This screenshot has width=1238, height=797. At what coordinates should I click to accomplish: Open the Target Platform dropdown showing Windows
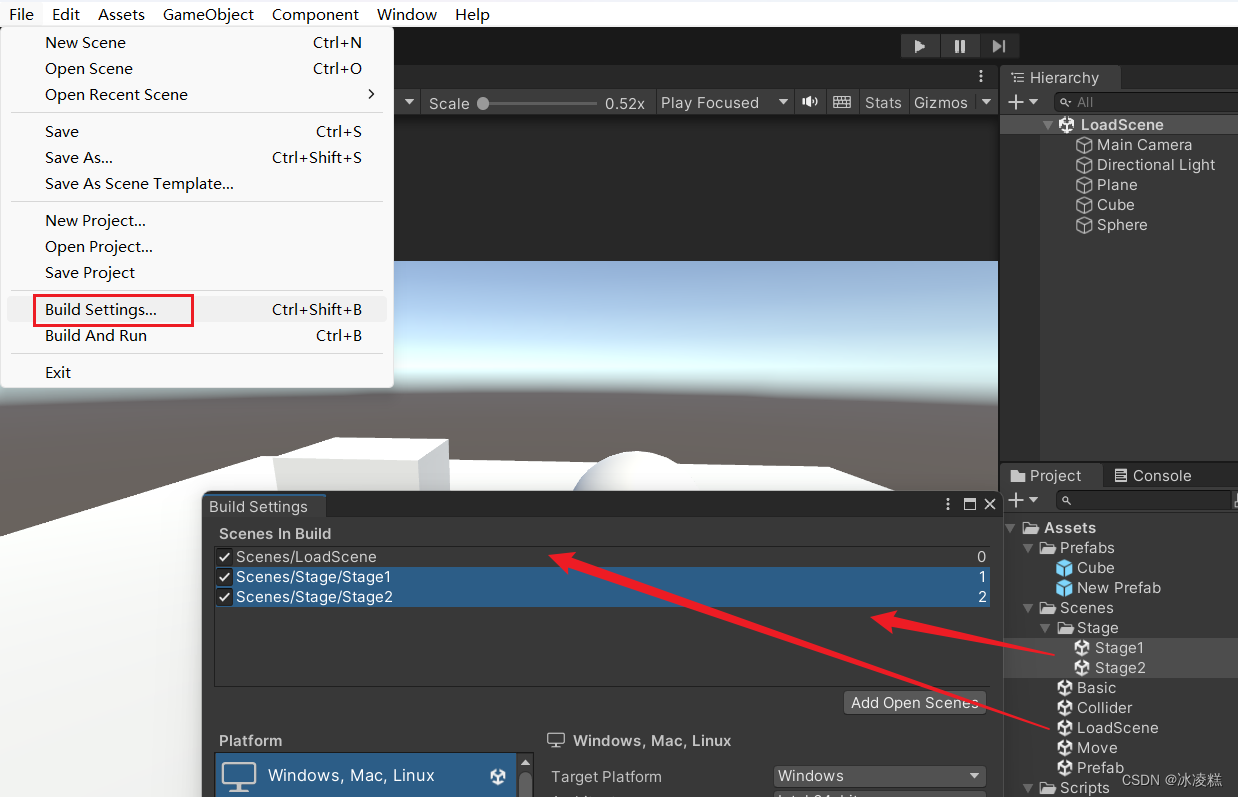[878, 775]
